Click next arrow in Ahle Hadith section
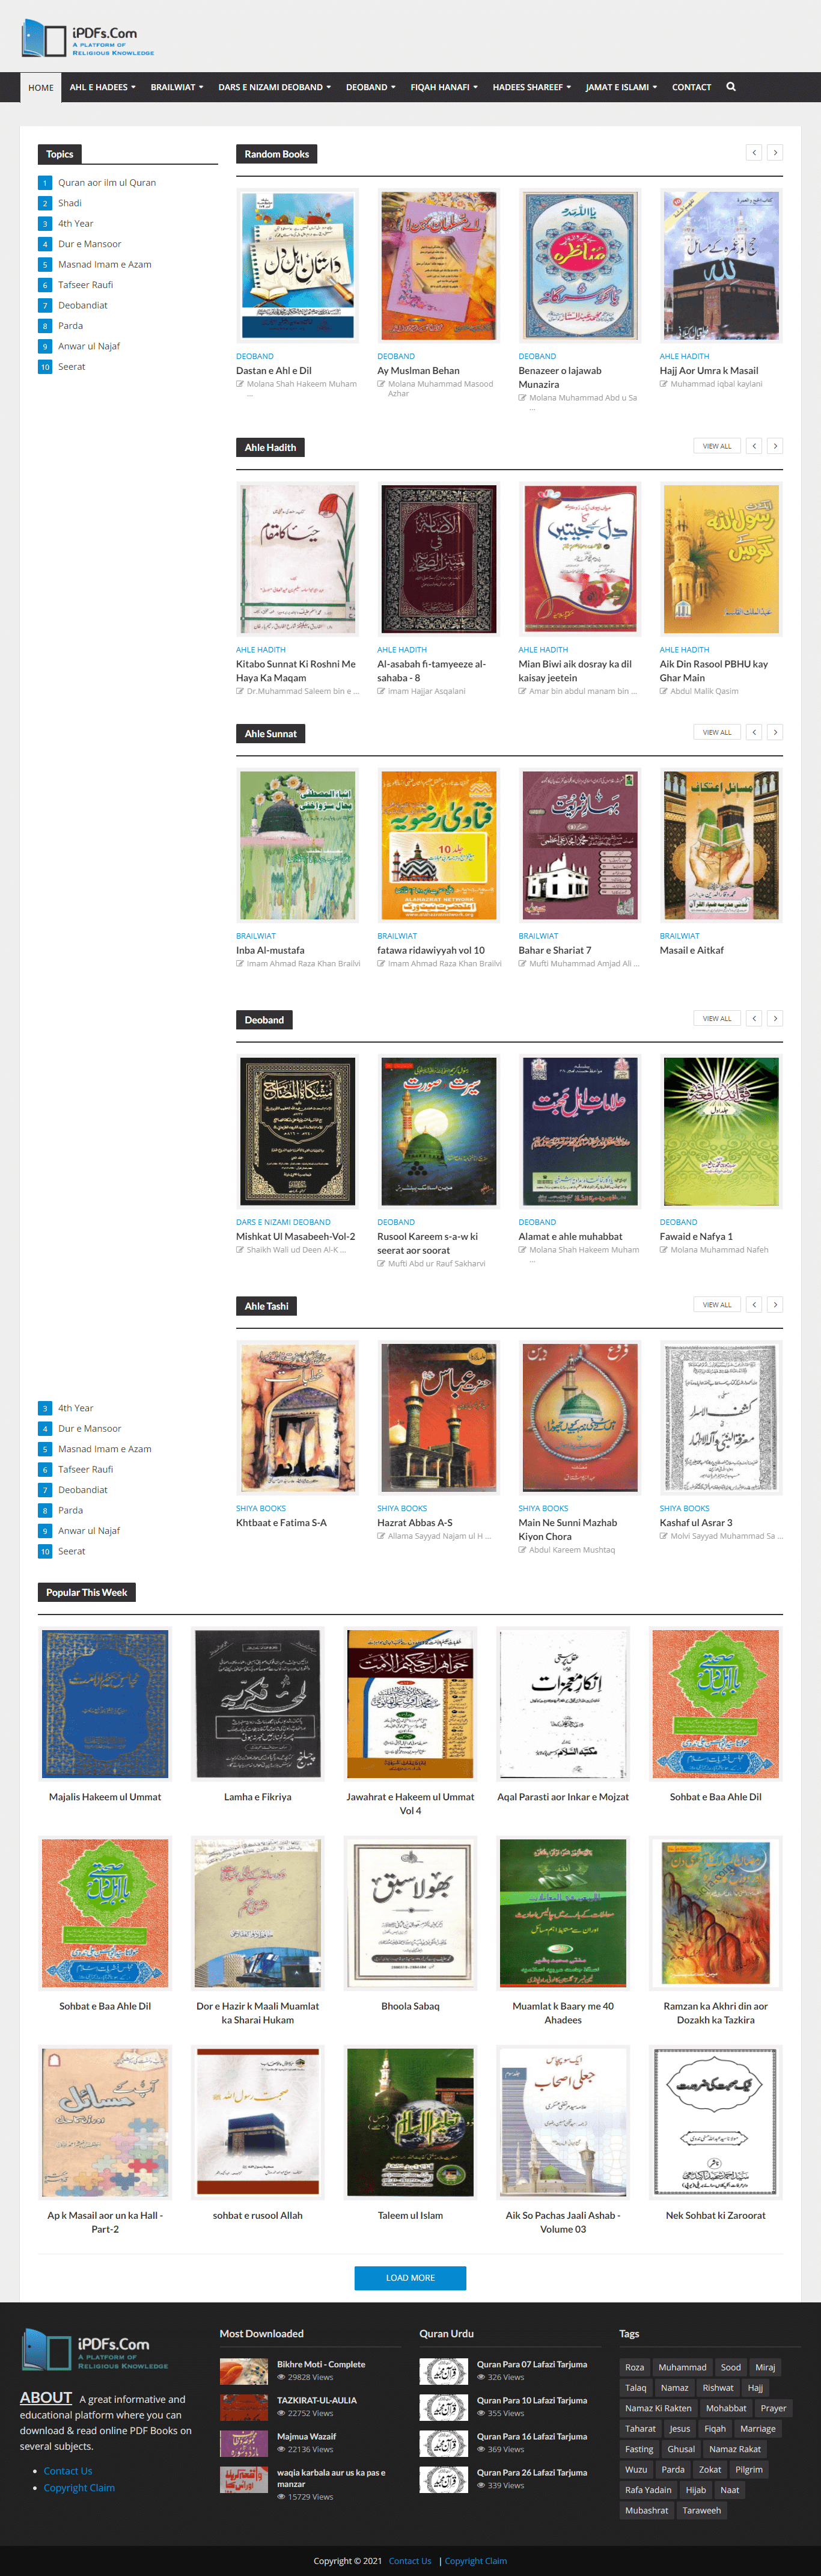Viewport: 821px width, 2576px height. 775,446
